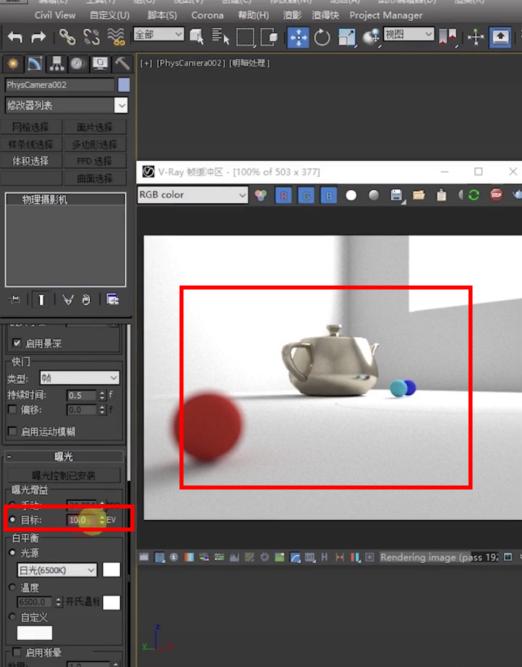Toggle Window/Crossing selection icon
522x667 pixels.
click(x=269, y=37)
